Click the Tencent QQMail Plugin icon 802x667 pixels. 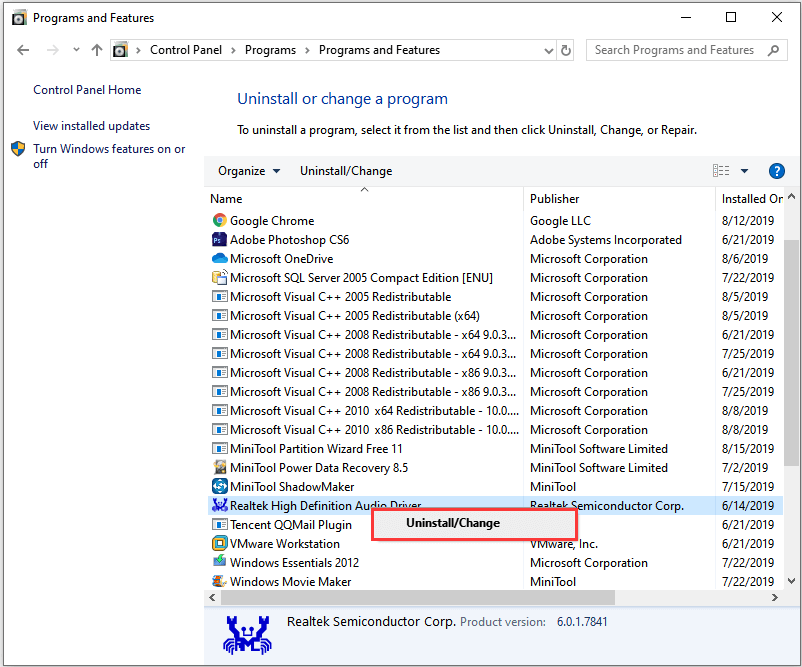219,524
